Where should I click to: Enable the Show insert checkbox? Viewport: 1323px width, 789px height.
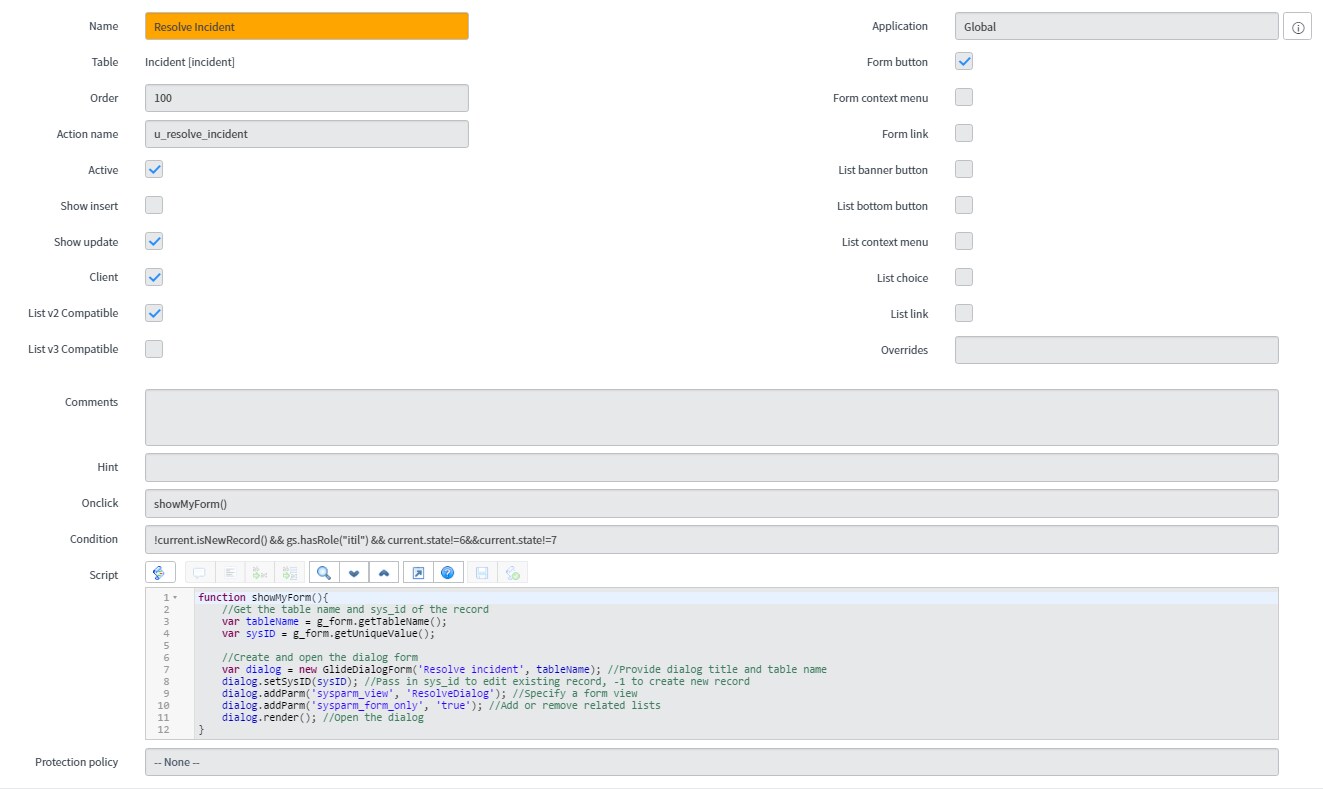pos(154,205)
